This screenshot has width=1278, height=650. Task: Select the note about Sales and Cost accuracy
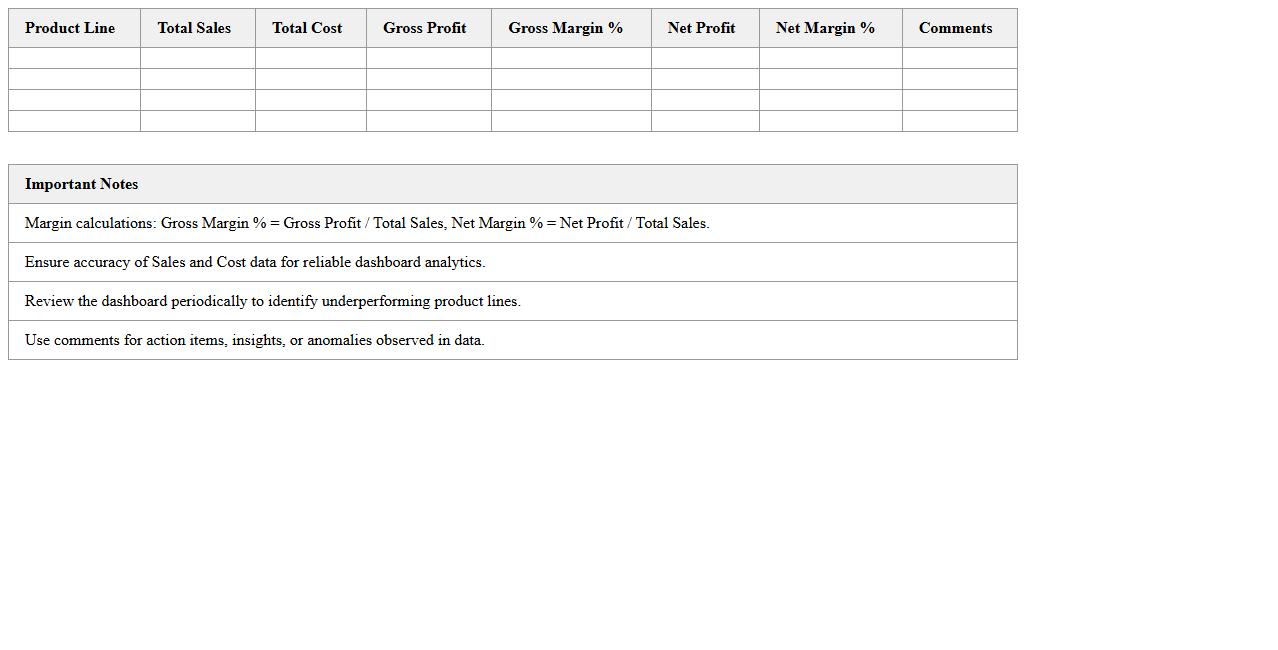coord(255,262)
